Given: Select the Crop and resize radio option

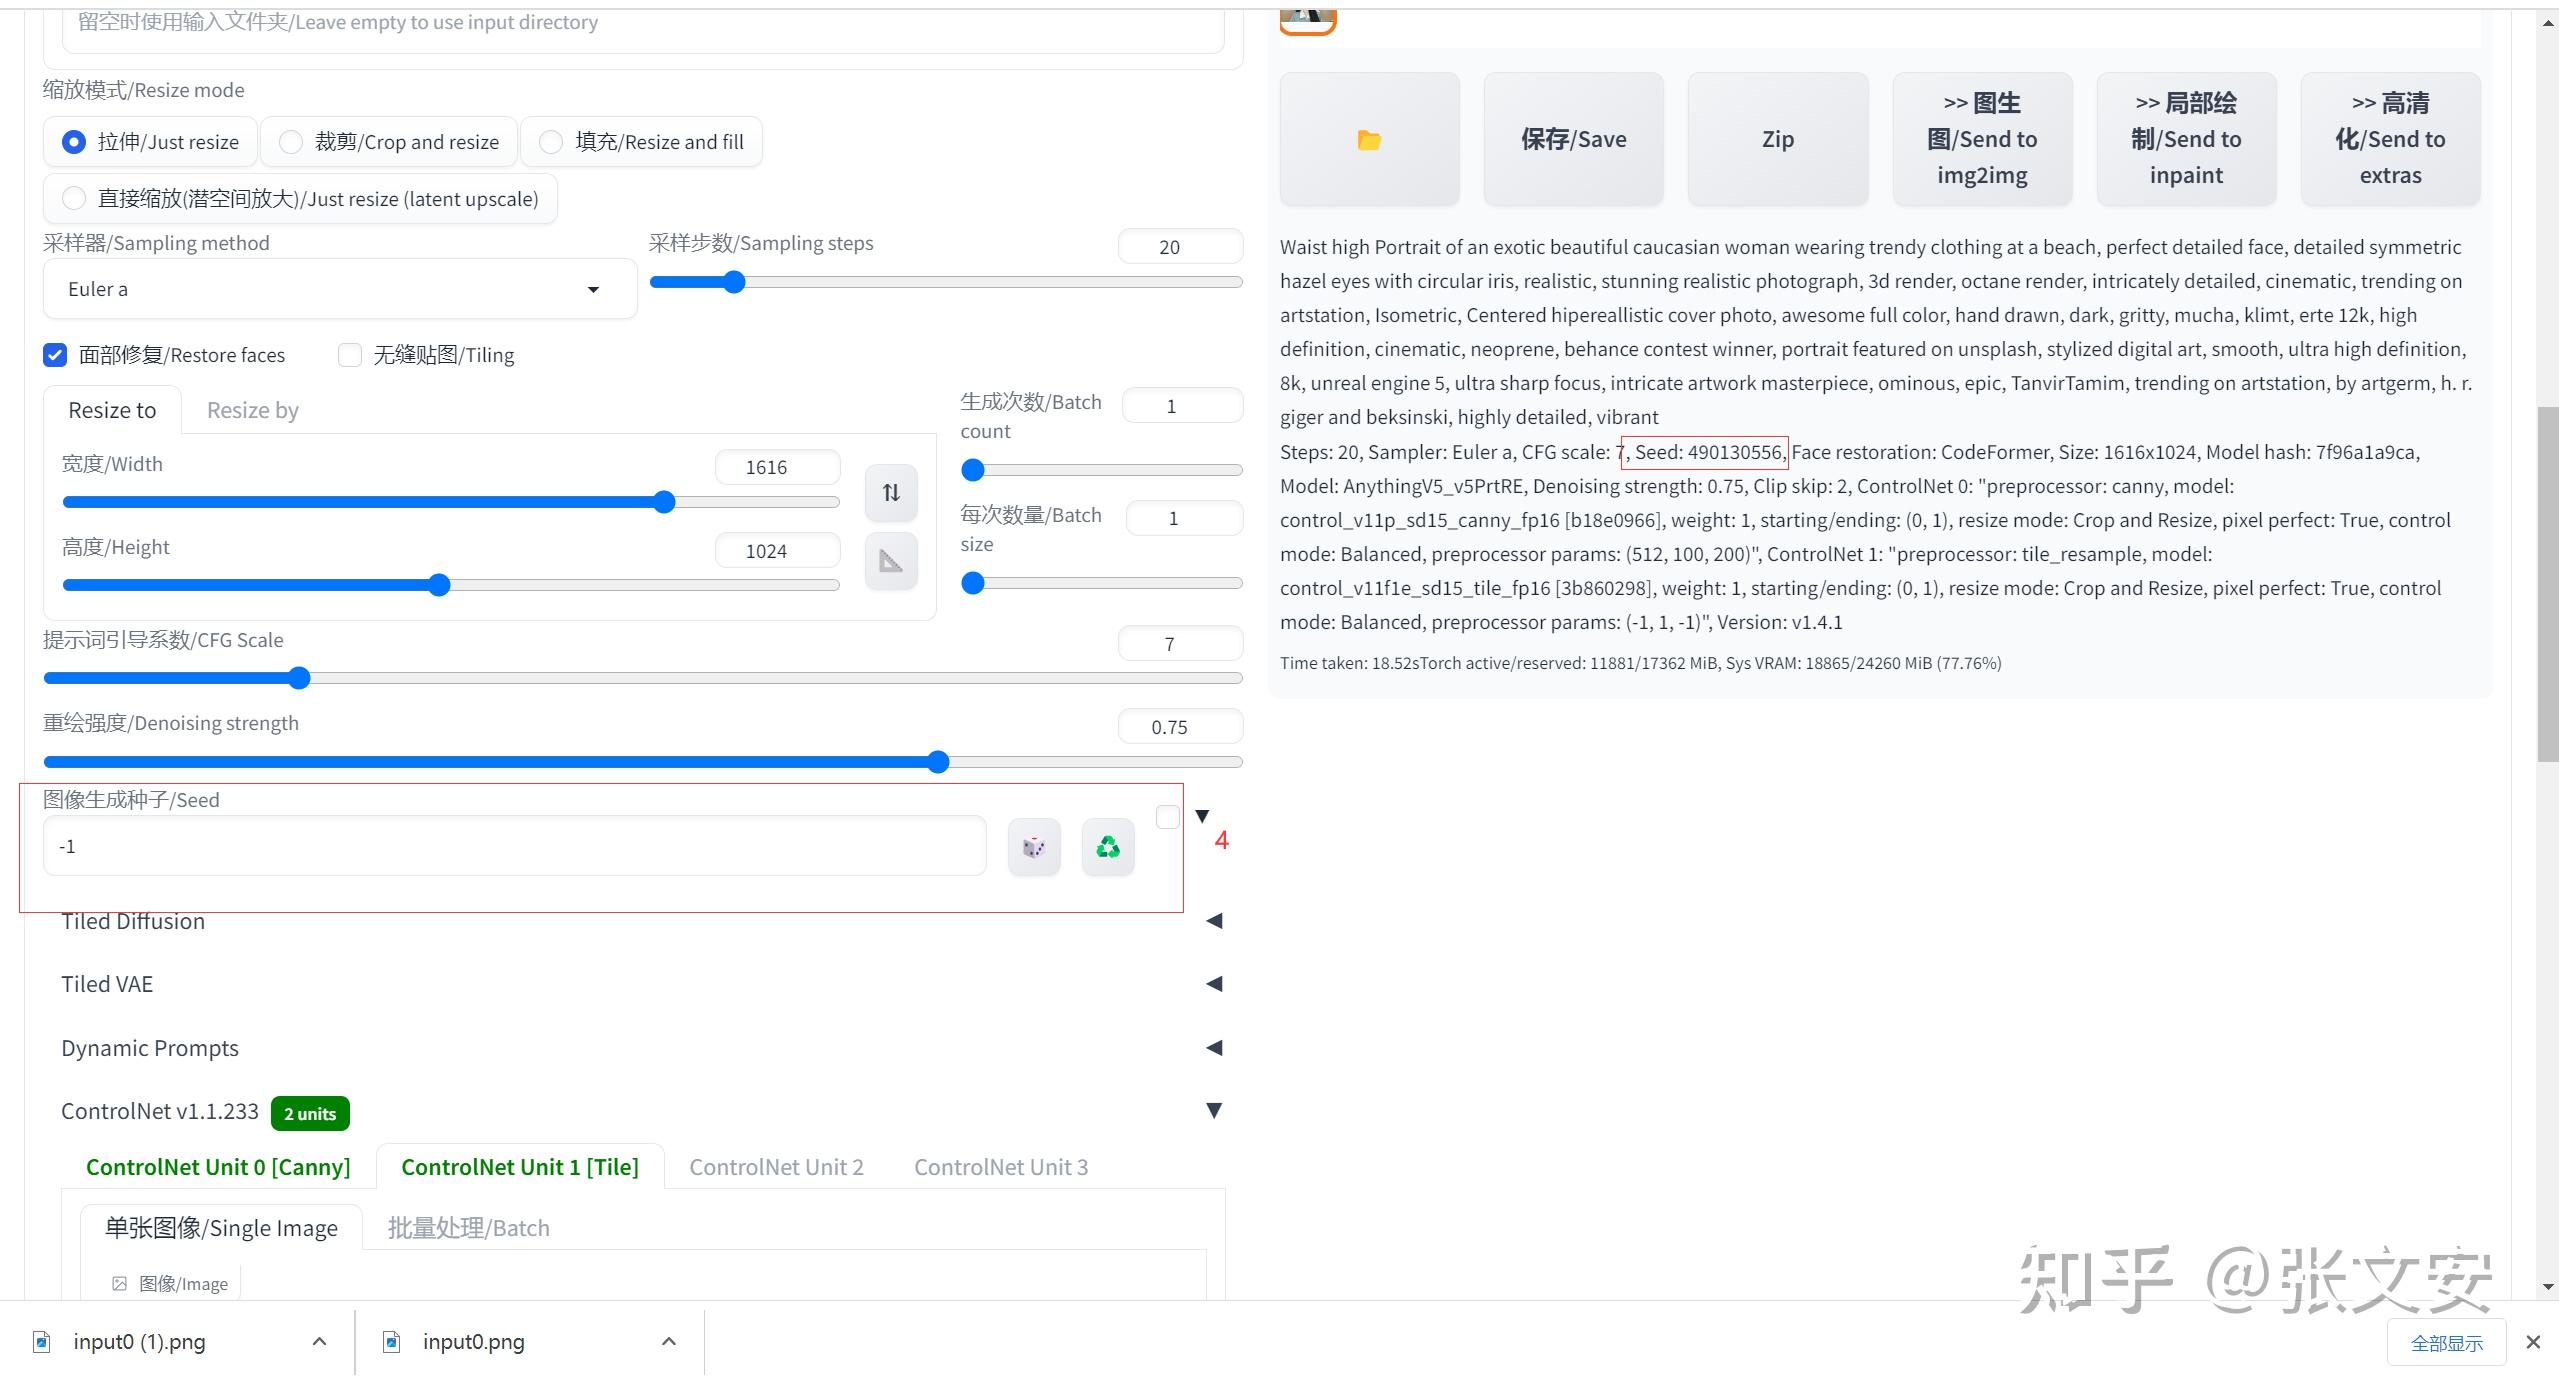Looking at the screenshot, I should click(291, 142).
